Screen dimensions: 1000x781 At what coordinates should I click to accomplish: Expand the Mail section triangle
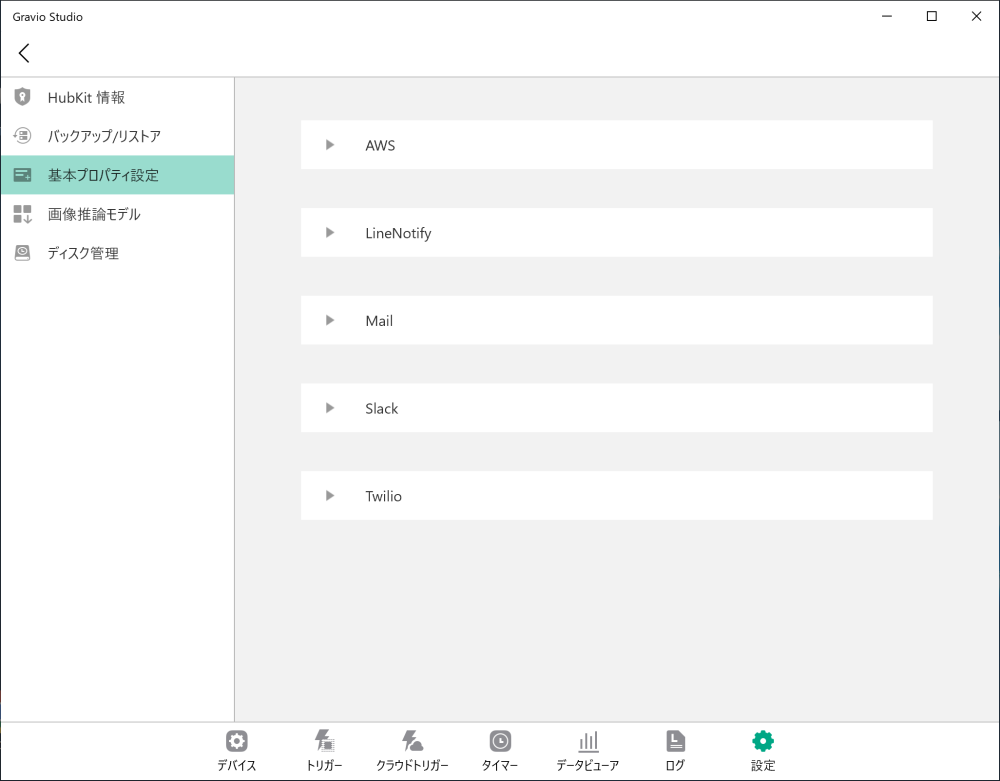click(x=330, y=320)
